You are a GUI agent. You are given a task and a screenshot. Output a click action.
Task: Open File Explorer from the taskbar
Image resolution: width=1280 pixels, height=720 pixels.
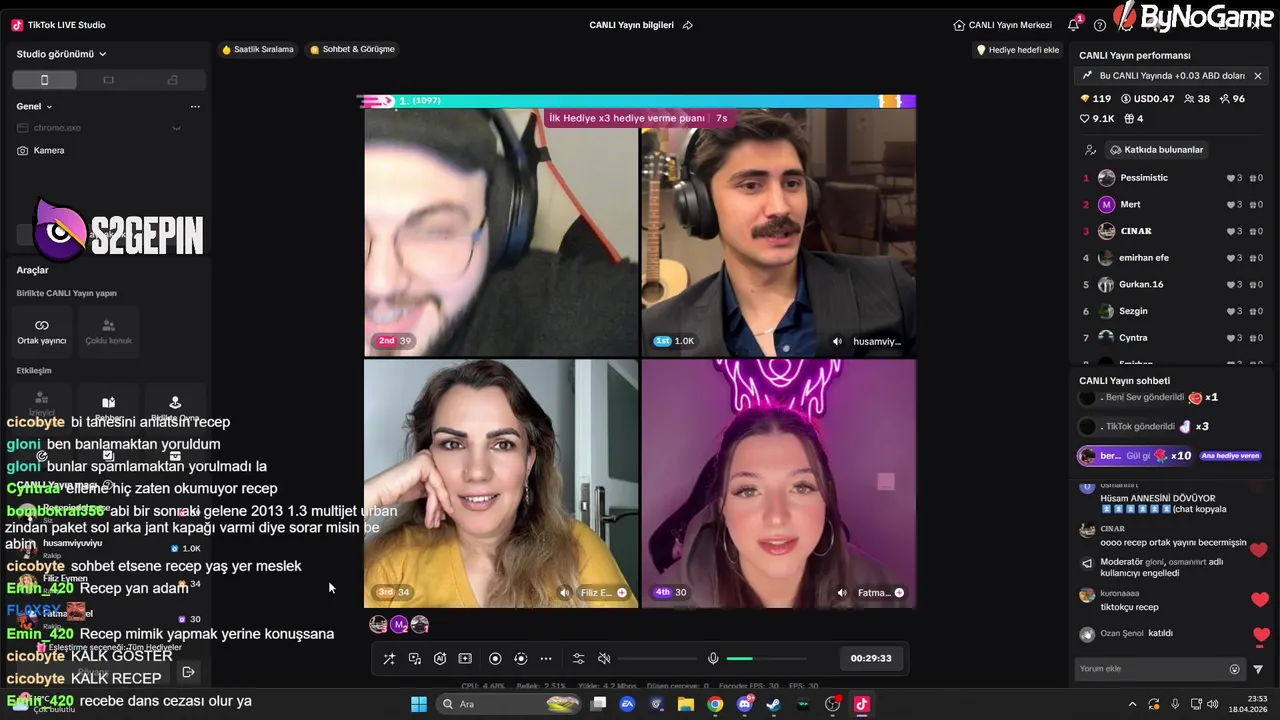pyautogui.click(x=686, y=704)
